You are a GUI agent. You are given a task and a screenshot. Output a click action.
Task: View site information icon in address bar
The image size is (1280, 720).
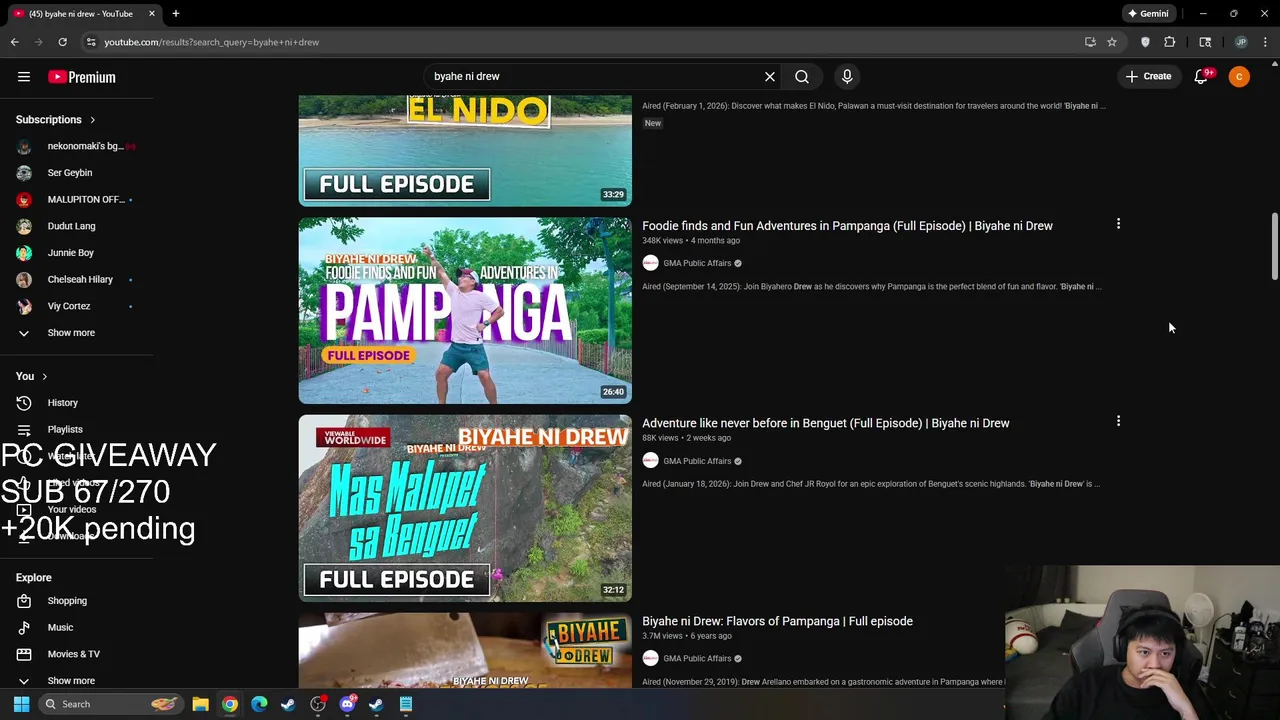coord(91,42)
